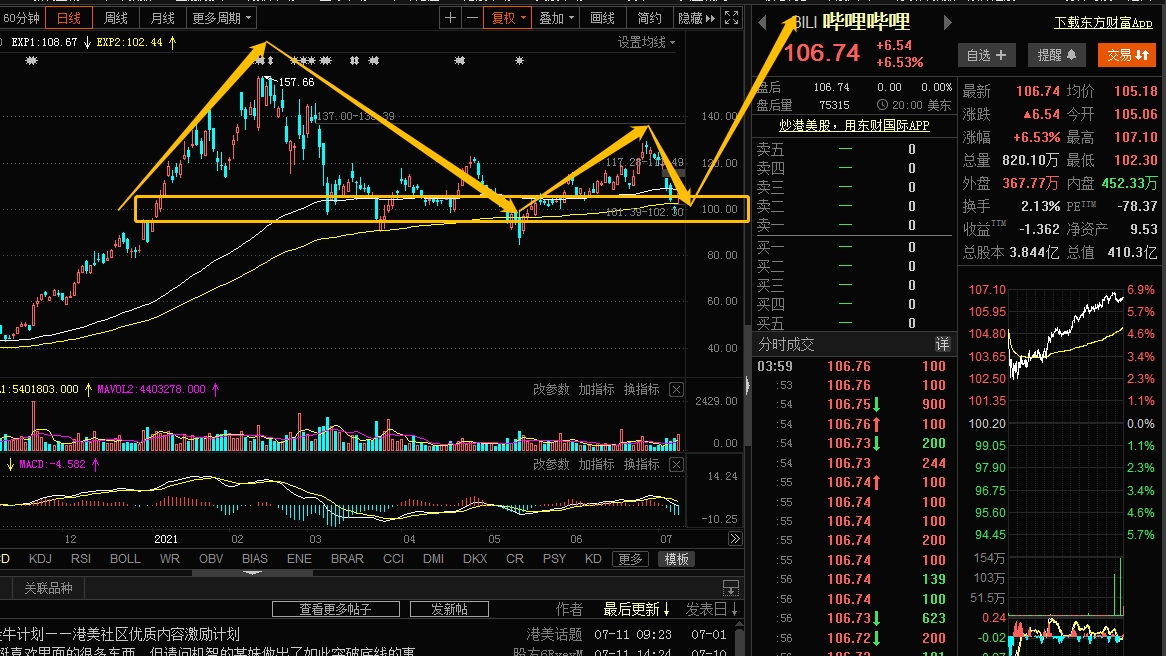Open the 交易 trade button
The height and width of the screenshot is (656, 1166).
(1127, 55)
